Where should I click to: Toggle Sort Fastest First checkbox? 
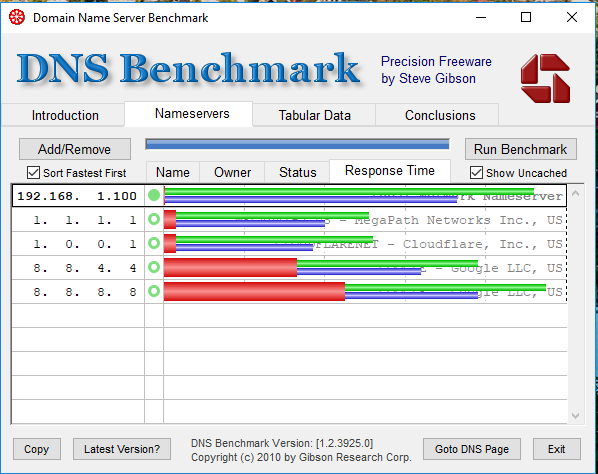pos(33,173)
